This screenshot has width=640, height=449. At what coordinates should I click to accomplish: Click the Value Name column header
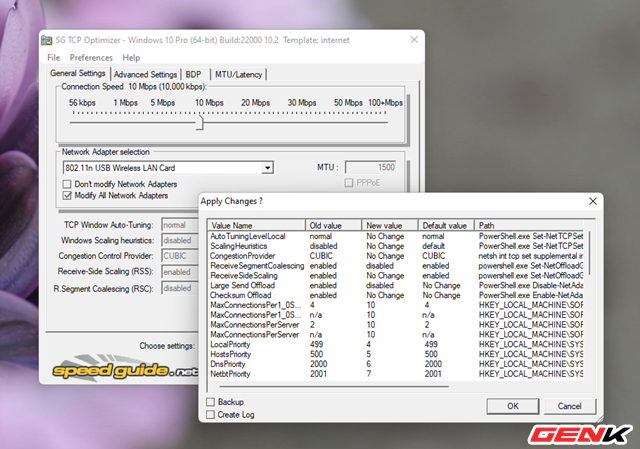[x=257, y=225]
